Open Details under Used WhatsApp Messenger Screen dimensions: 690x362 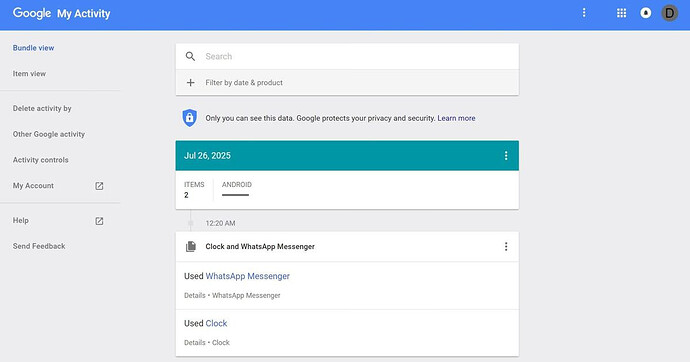click(195, 296)
